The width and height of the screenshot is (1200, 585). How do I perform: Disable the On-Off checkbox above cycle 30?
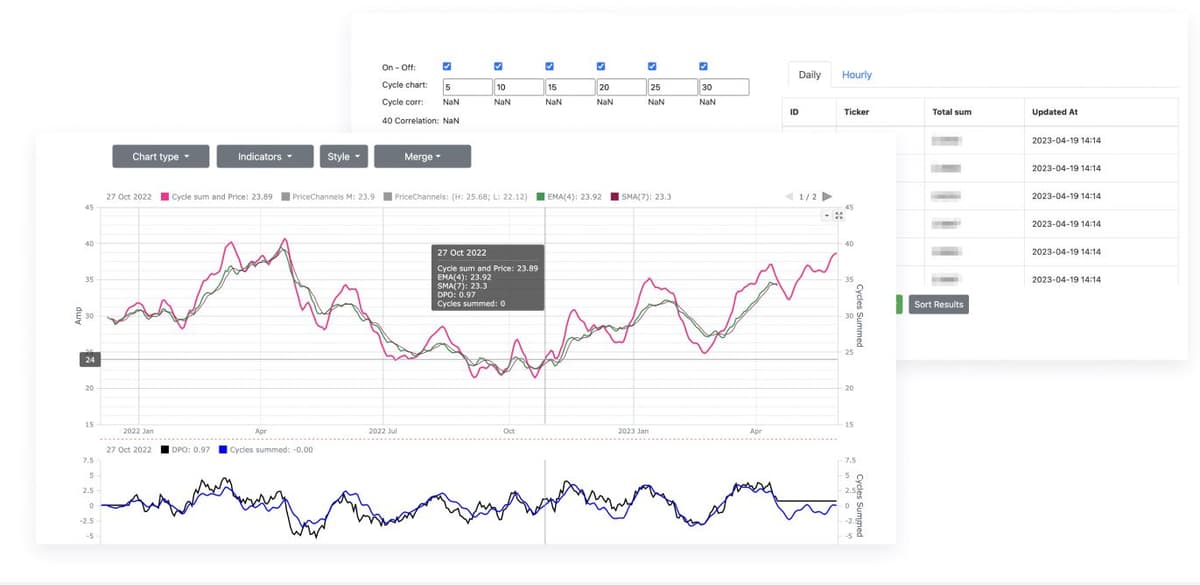[x=703, y=67]
